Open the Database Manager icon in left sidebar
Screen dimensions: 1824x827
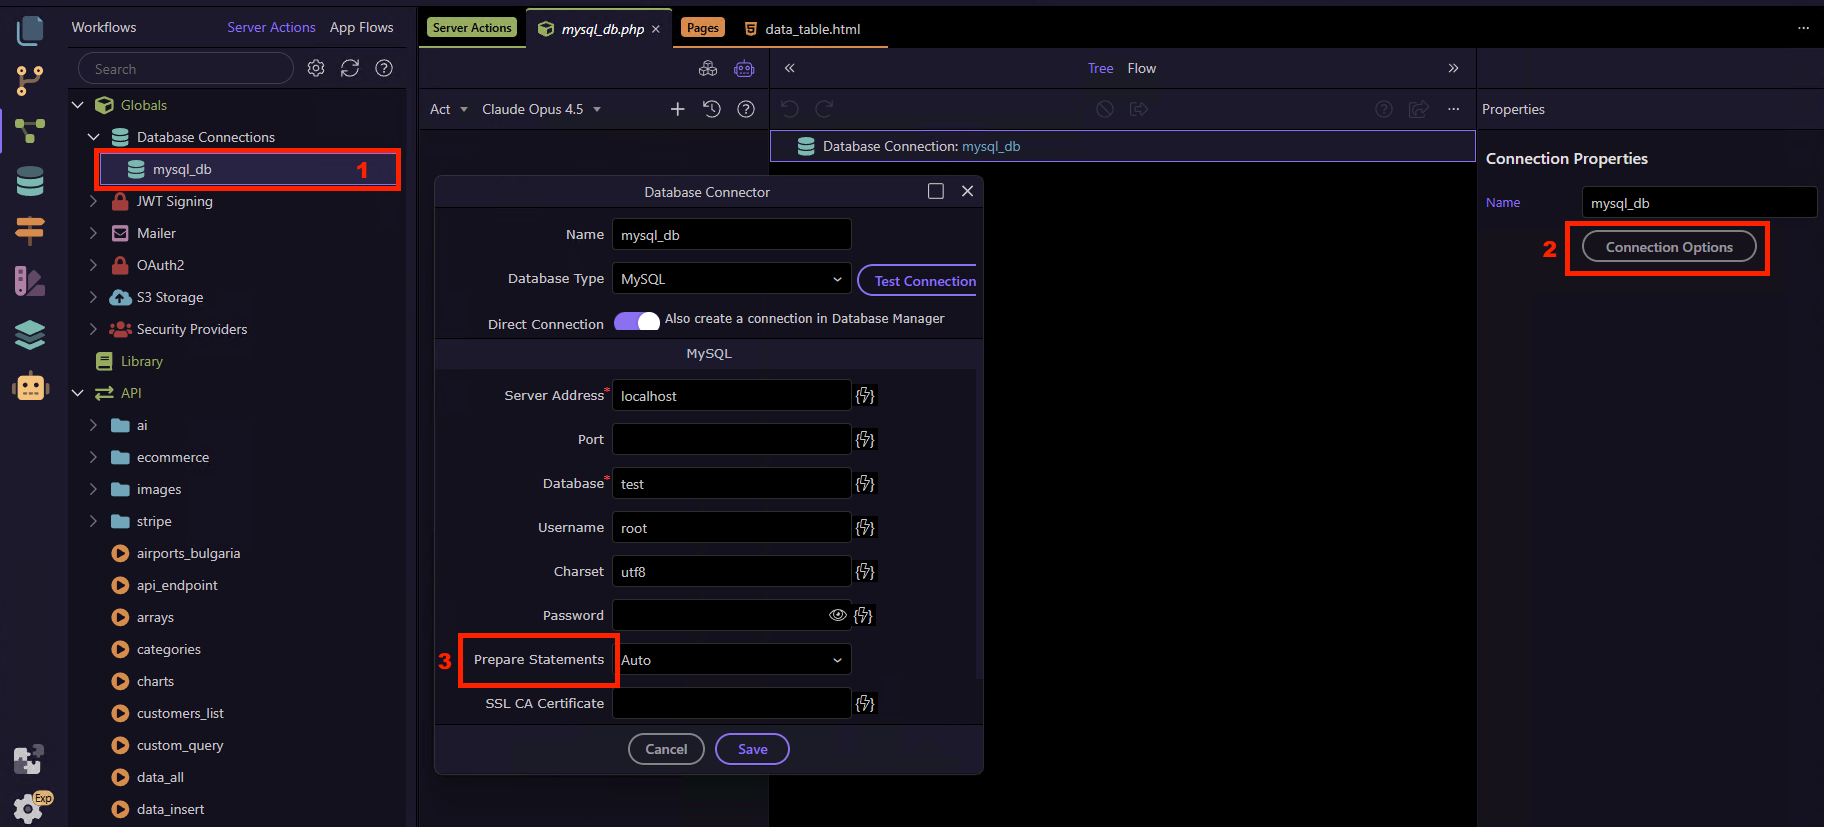pyautogui.click(x=30, y=181)
